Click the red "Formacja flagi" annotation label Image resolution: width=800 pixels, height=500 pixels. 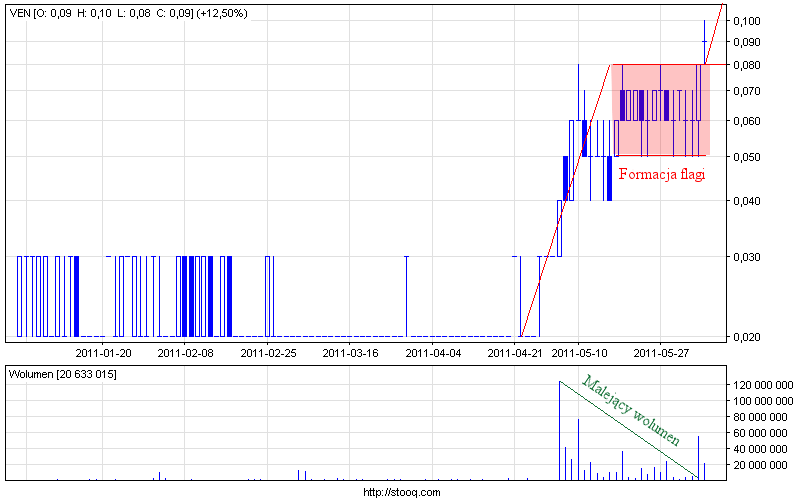click(x=662, y=174)
